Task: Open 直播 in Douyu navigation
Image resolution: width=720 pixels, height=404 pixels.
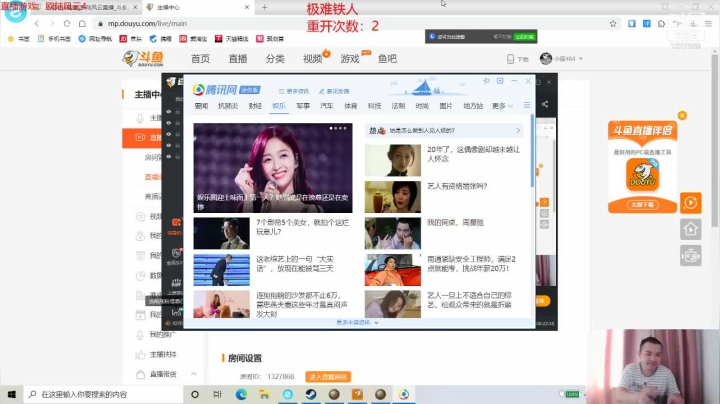Action: coord(238,59)
